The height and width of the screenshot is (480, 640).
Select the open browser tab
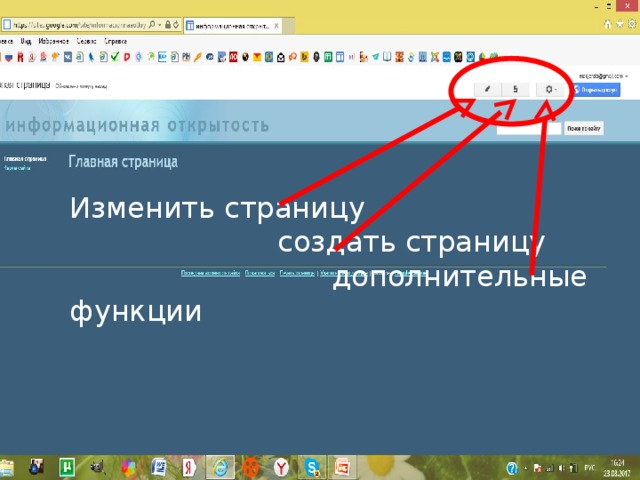point(232,26)
